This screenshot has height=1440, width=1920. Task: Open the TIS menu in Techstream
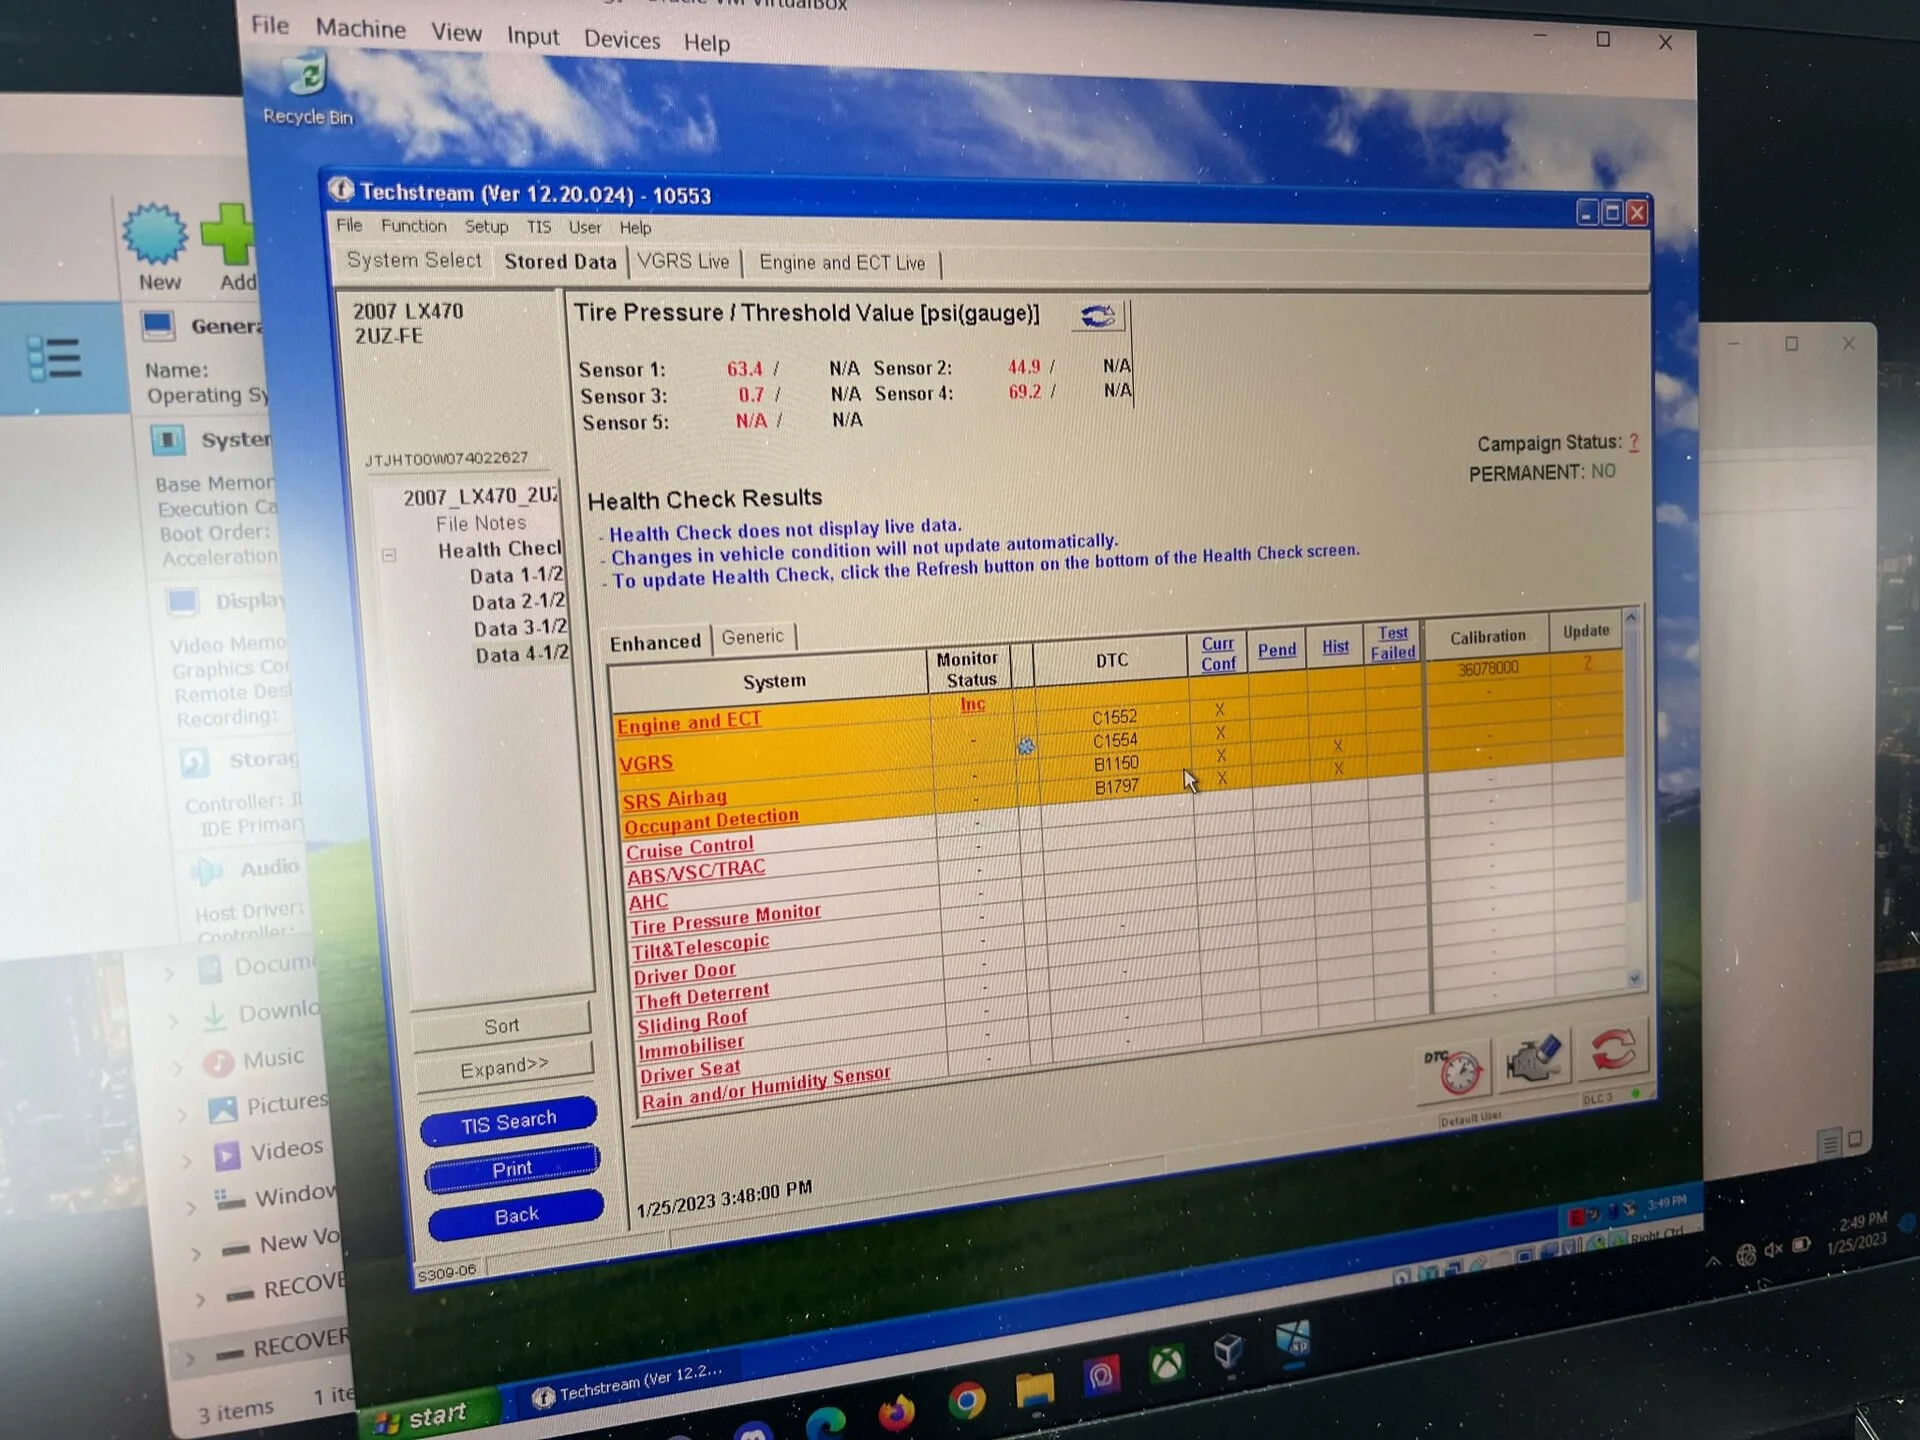(x=539, y=227)
